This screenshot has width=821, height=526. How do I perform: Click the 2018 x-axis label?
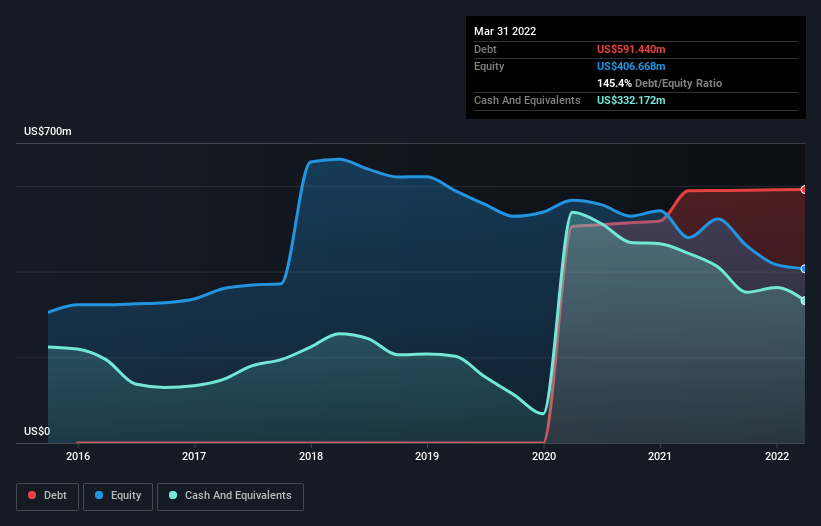point(311,456)
